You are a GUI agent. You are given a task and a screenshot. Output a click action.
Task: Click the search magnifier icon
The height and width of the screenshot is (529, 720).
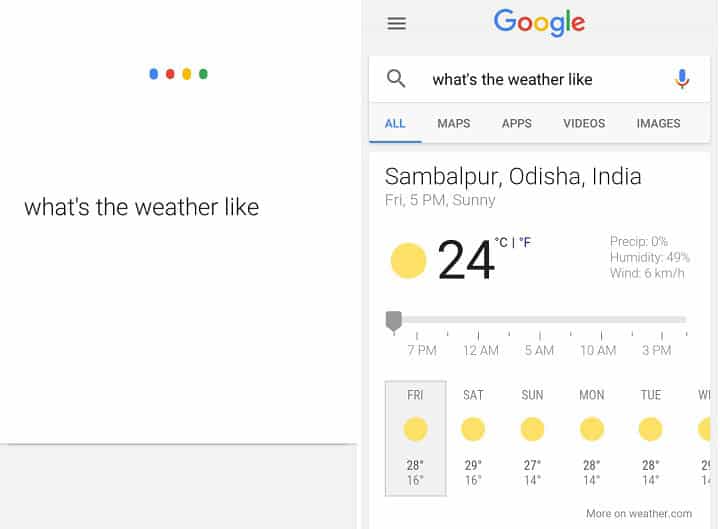tap(396, 79)
